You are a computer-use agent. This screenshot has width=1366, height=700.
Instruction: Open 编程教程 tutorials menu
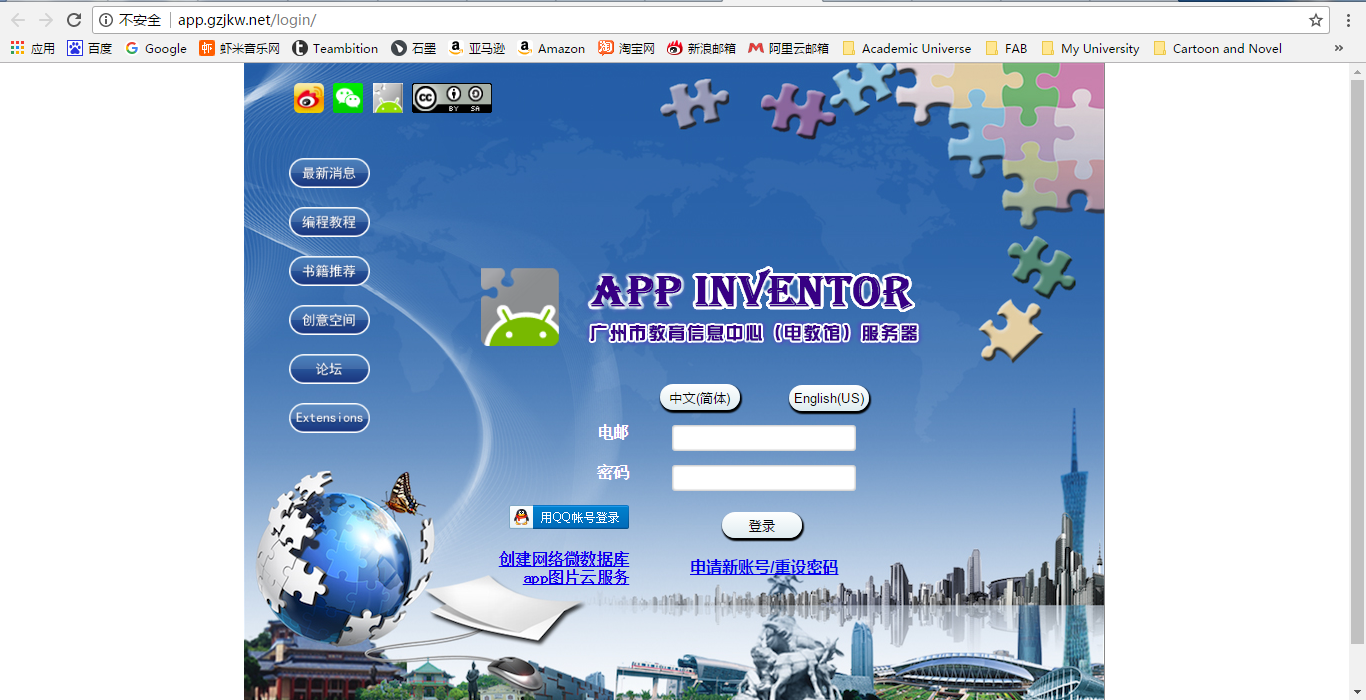pos(329,222)
